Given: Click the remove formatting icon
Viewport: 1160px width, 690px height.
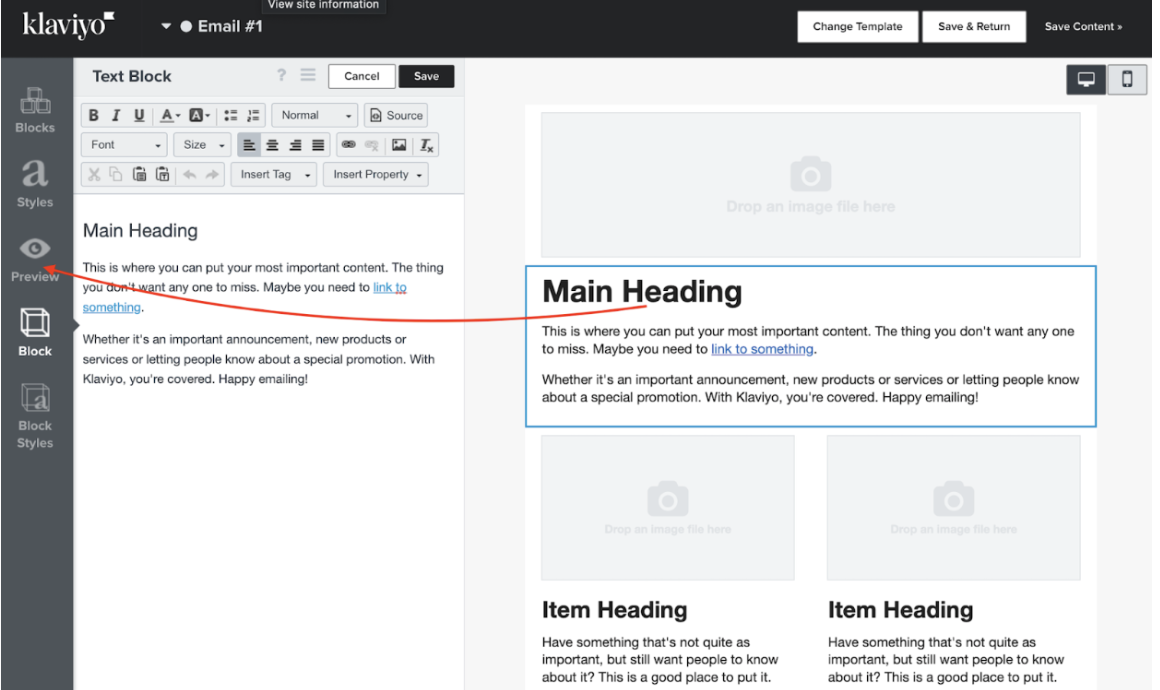Looking at the screenshot, I should click(427, 145).
